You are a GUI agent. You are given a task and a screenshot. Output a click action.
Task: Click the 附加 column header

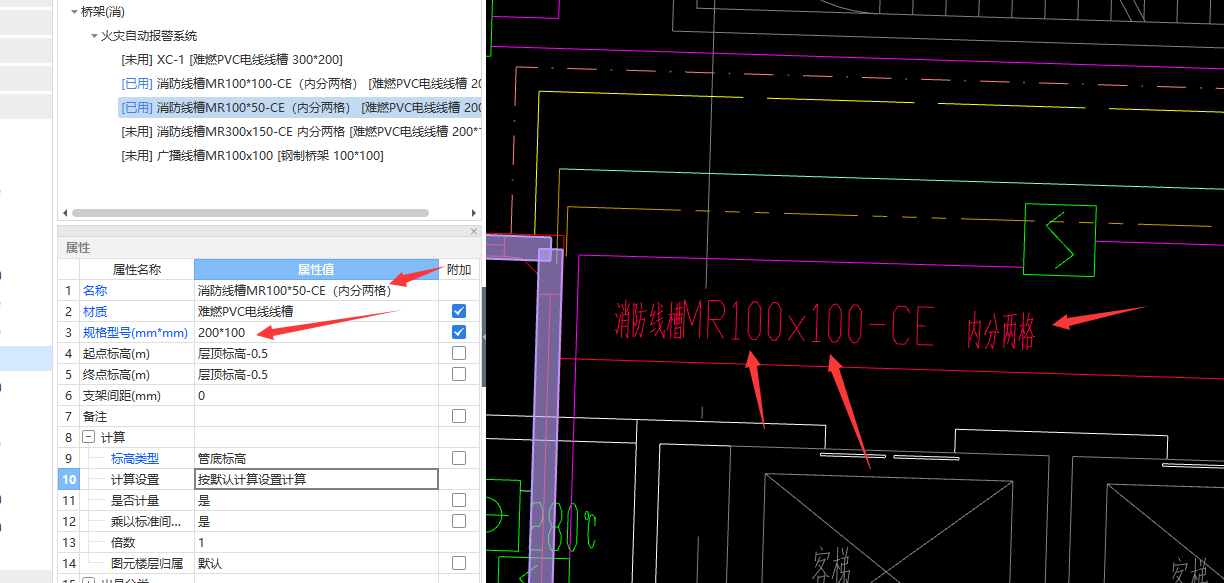pos(459,269)
